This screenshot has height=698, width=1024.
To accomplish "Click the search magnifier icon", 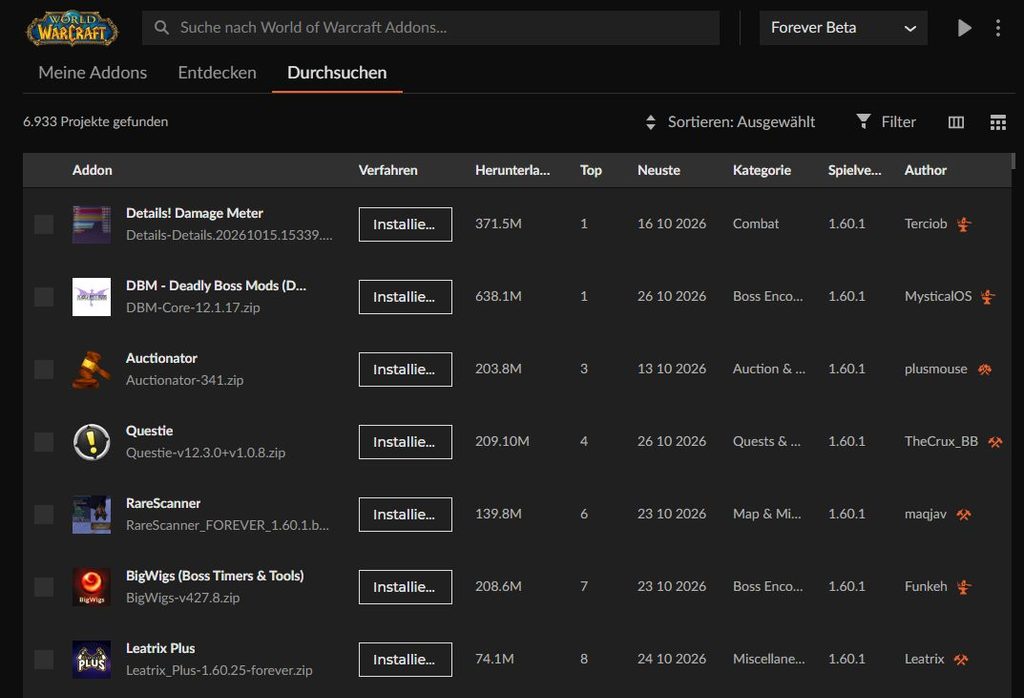I will [x=161, y=27].
